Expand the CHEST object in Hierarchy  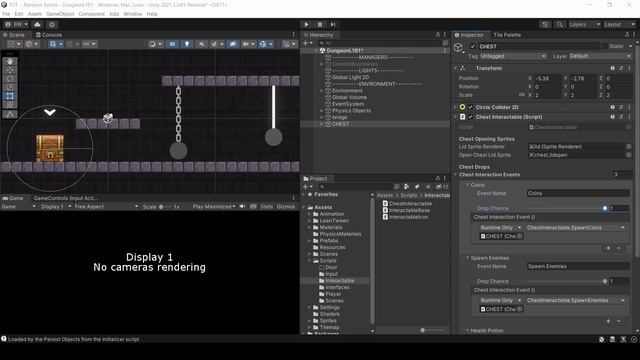tap(322, 124)
